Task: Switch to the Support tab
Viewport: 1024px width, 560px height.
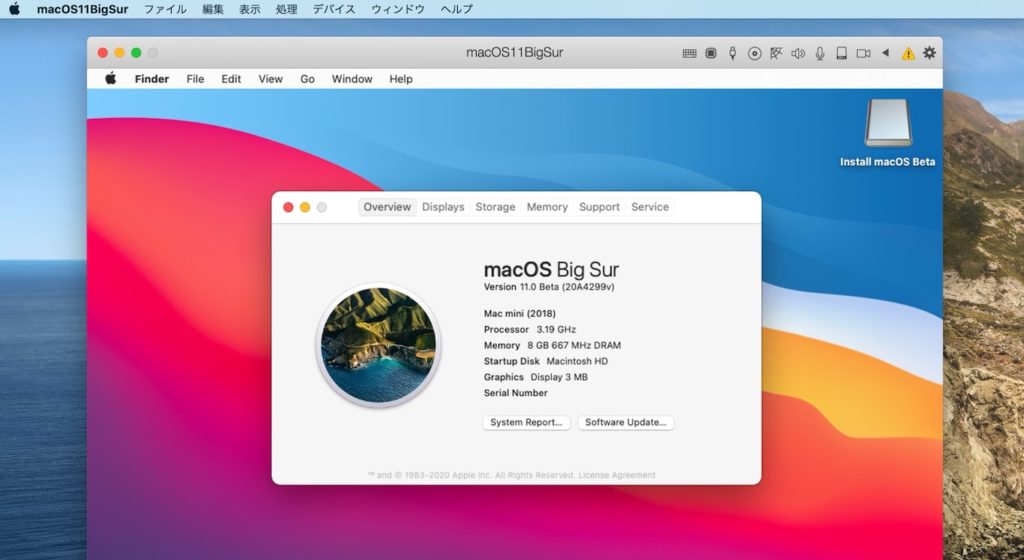Action: point(599,207)
